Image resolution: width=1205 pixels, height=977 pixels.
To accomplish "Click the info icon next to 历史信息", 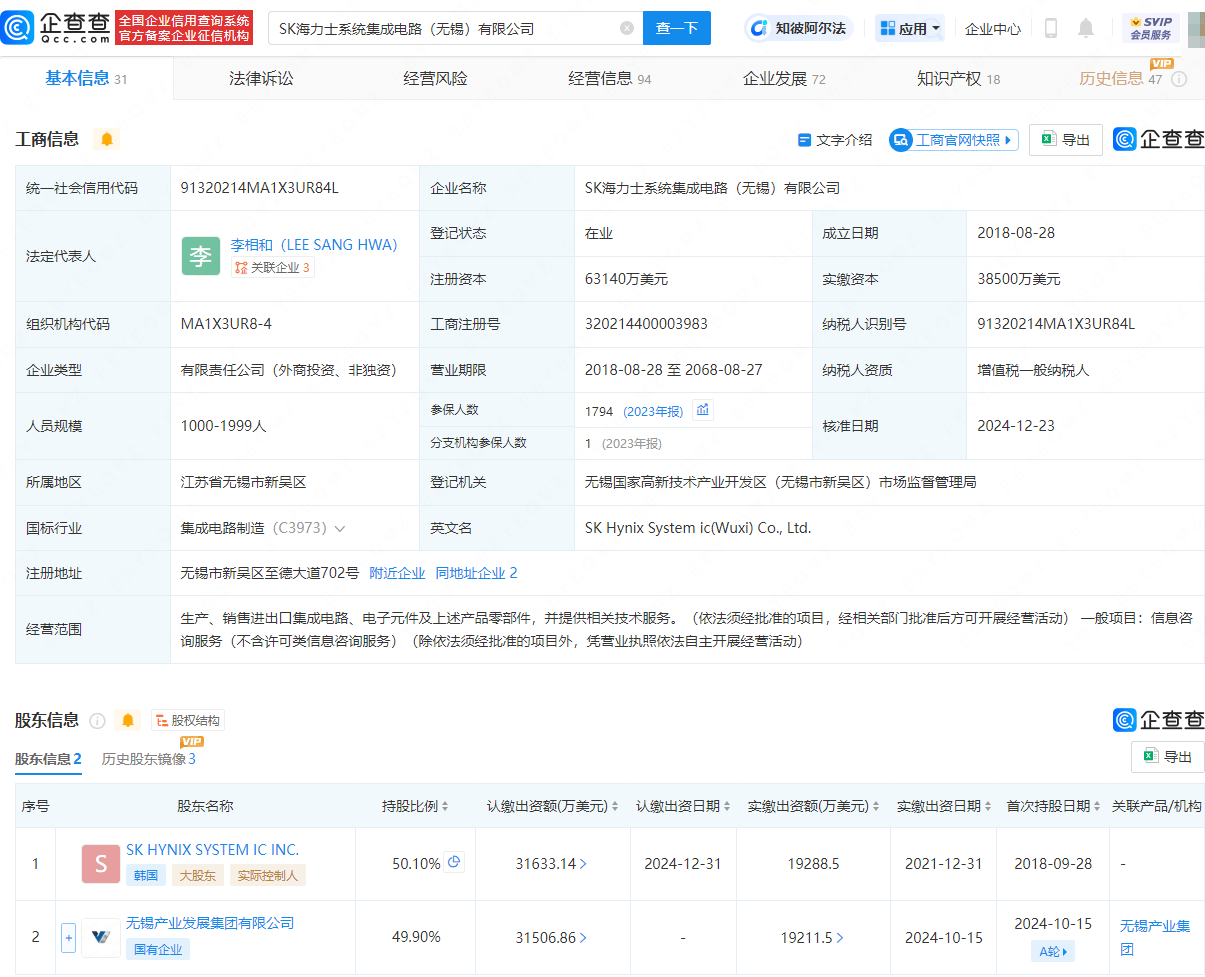I will point(1179,79).
